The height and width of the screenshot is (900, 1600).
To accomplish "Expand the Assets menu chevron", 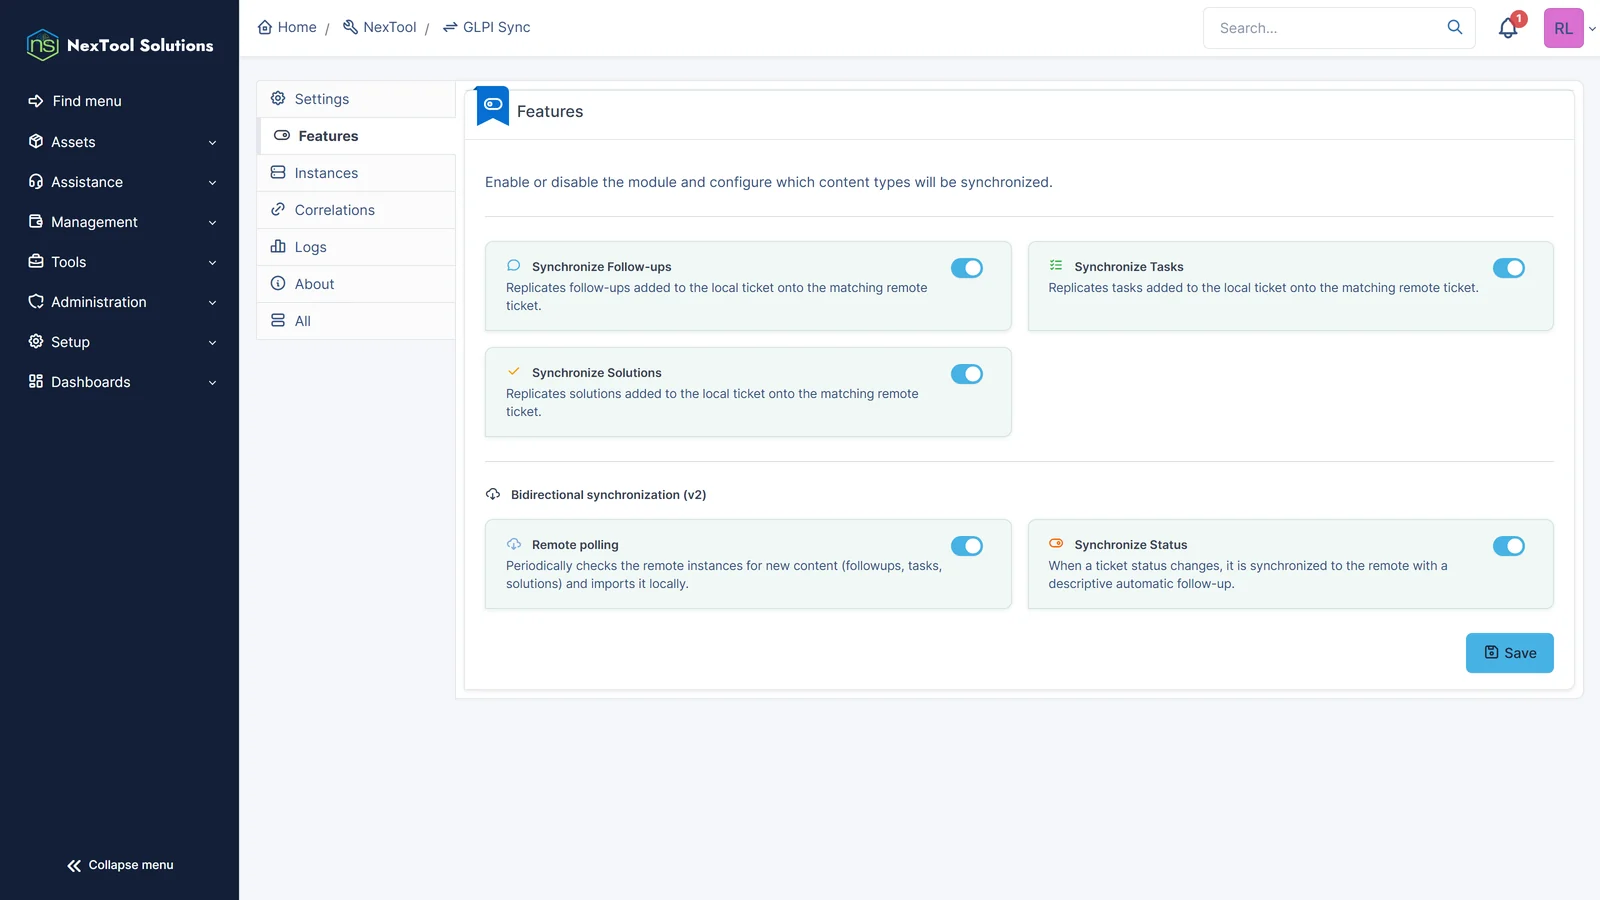I will (x=212, y=143).
